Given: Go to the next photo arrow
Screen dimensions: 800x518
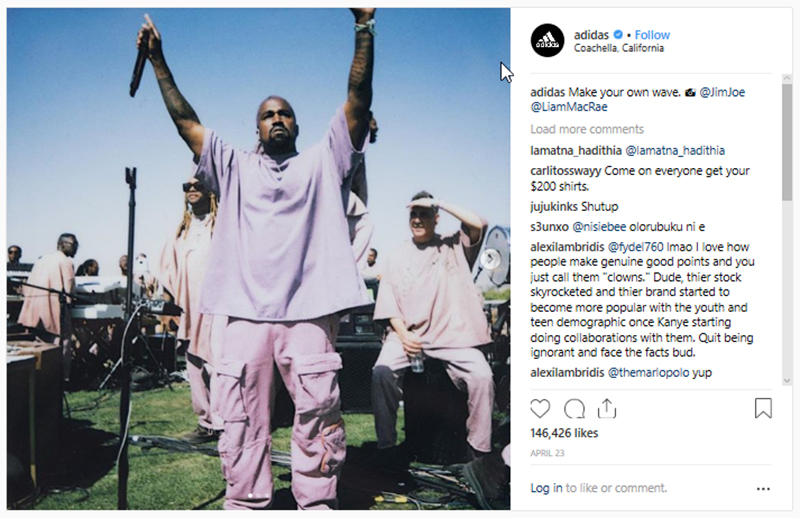Looking at the screenshot, I should pos(491,259).
